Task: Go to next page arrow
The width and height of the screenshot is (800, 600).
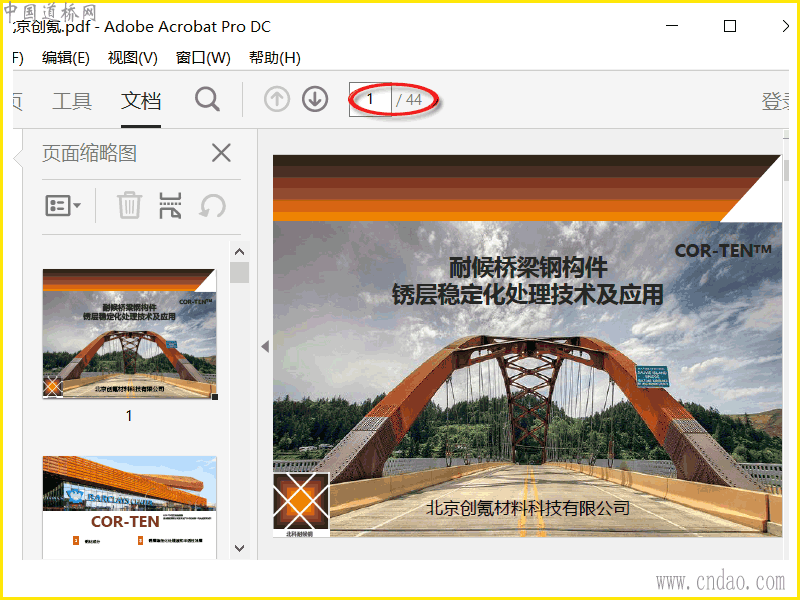Action: 315,99
